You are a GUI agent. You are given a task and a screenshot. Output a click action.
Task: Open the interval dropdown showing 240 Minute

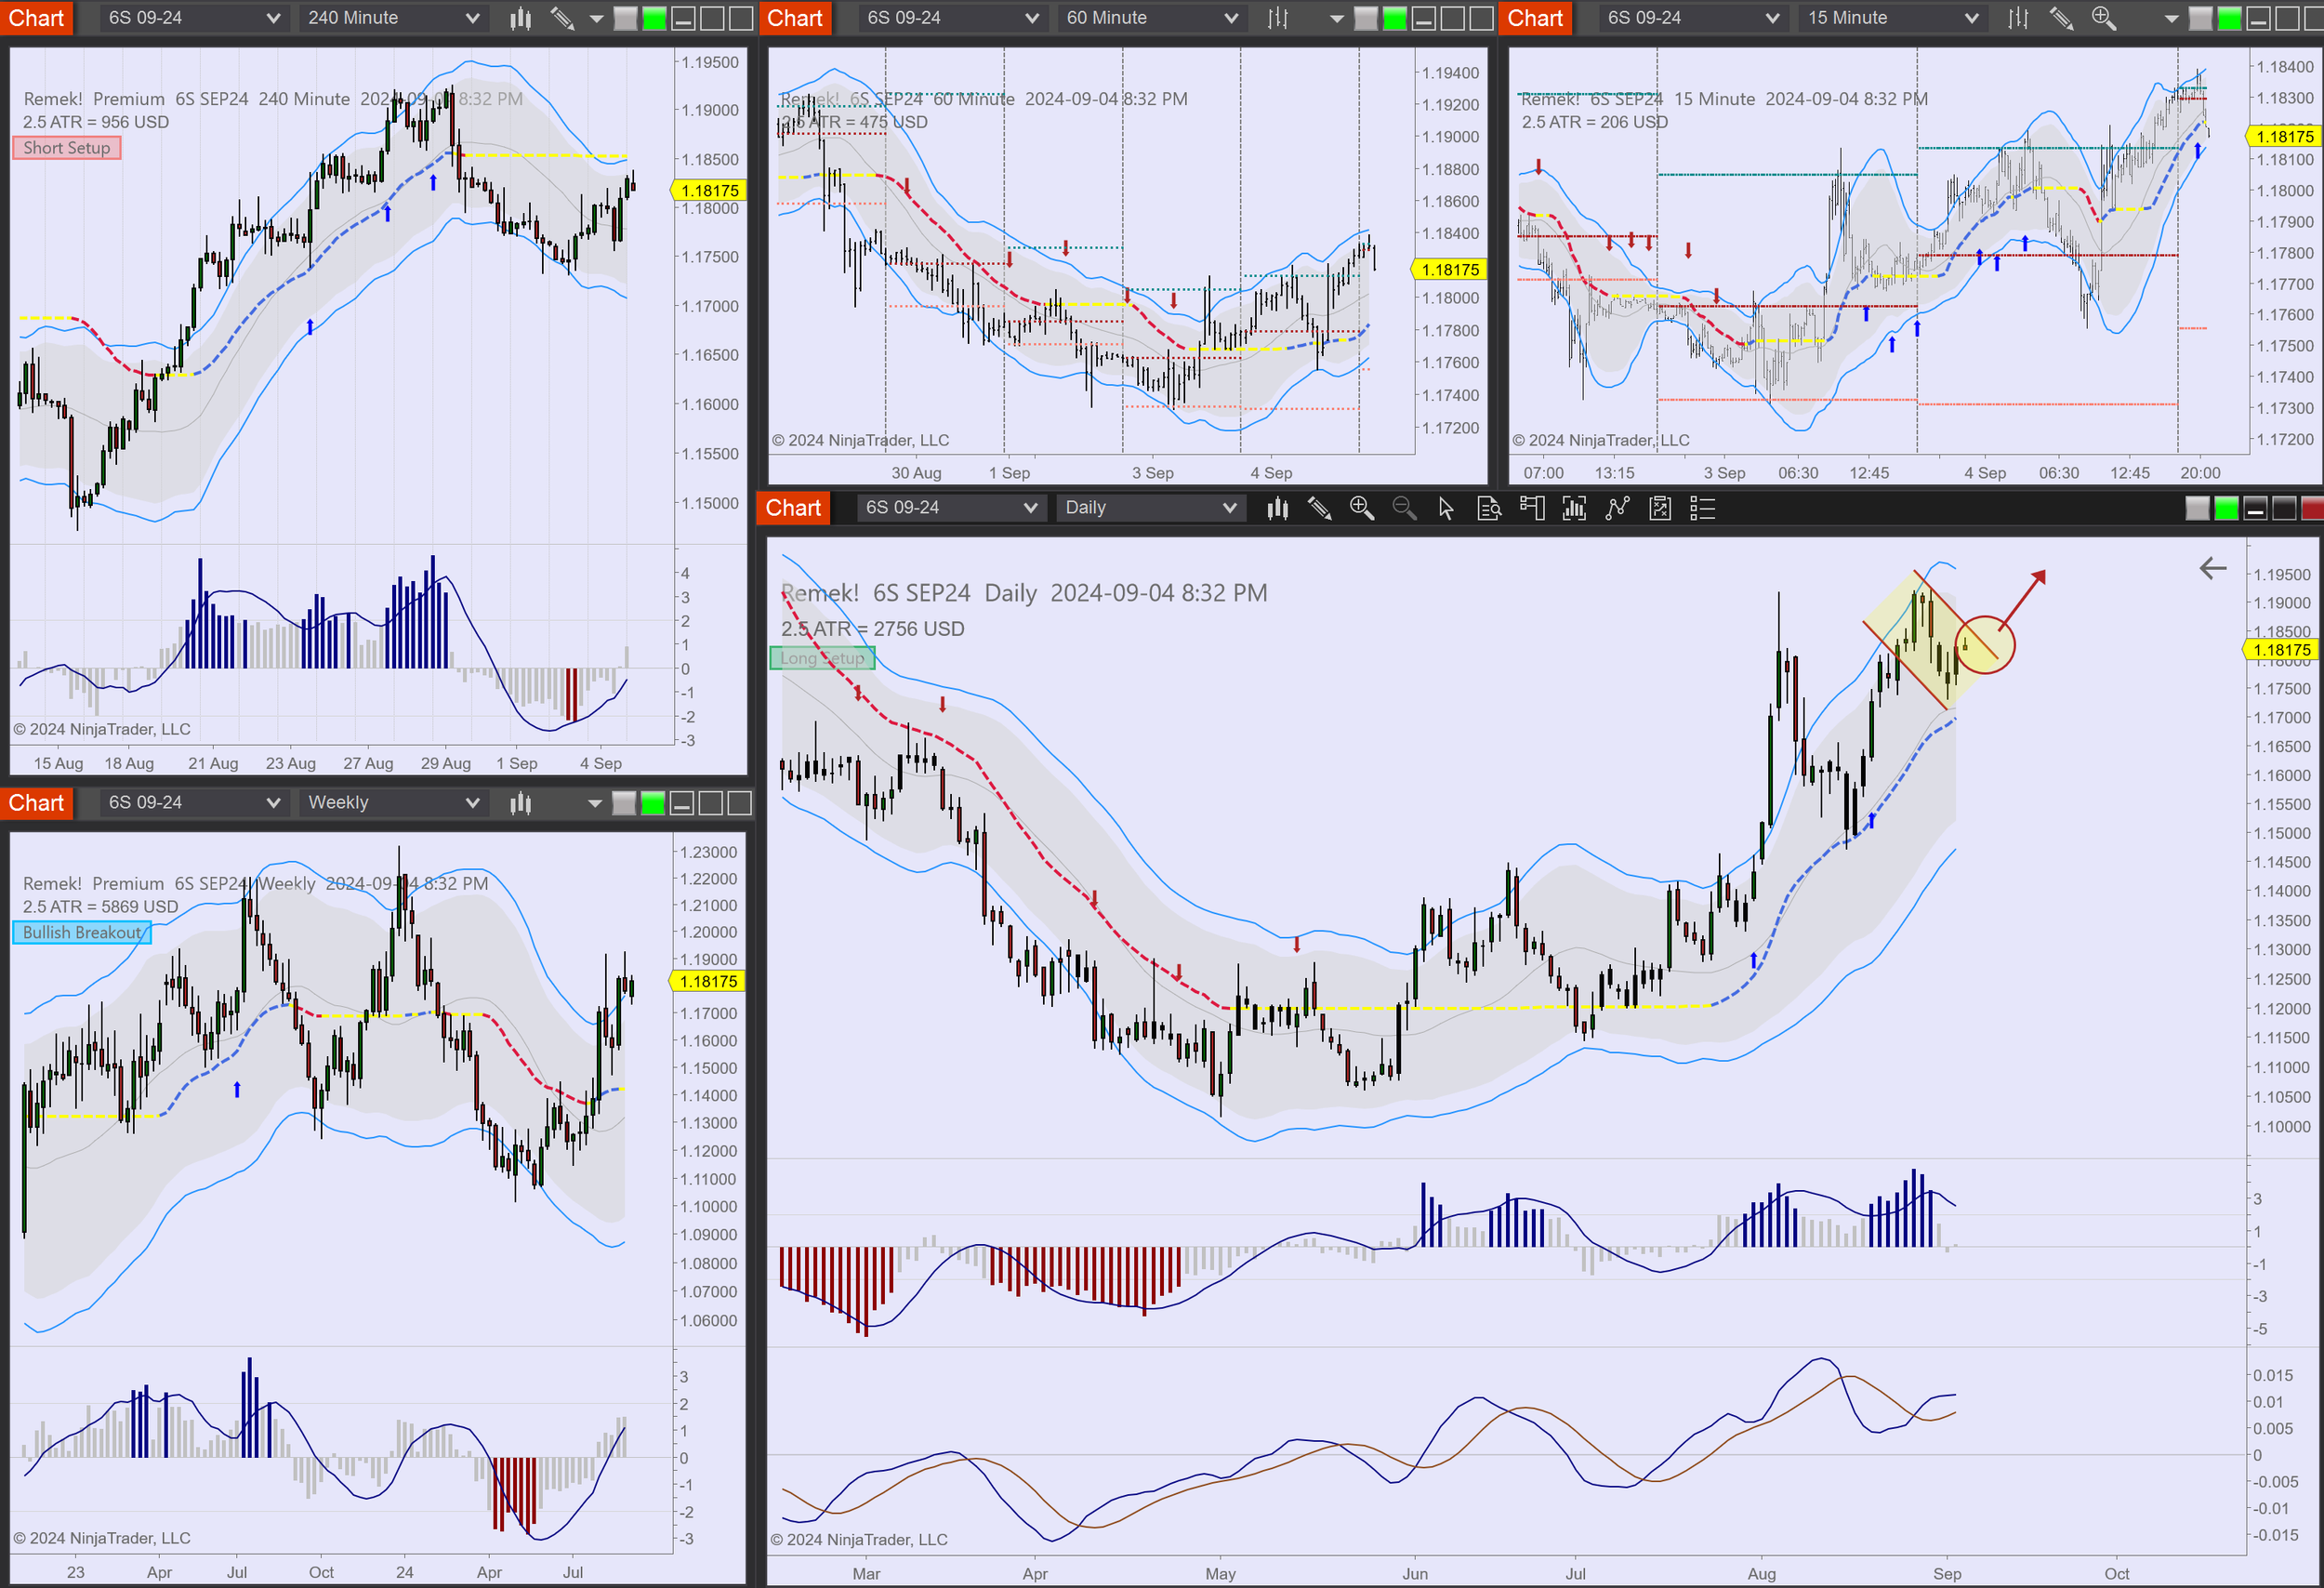[392, 17]
